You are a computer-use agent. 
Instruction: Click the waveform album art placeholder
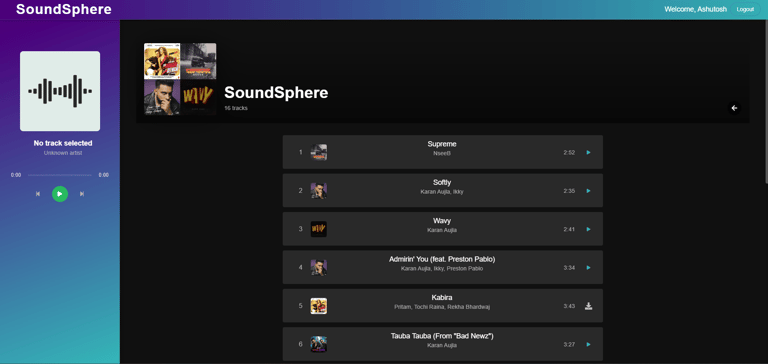tap(60, 91)
